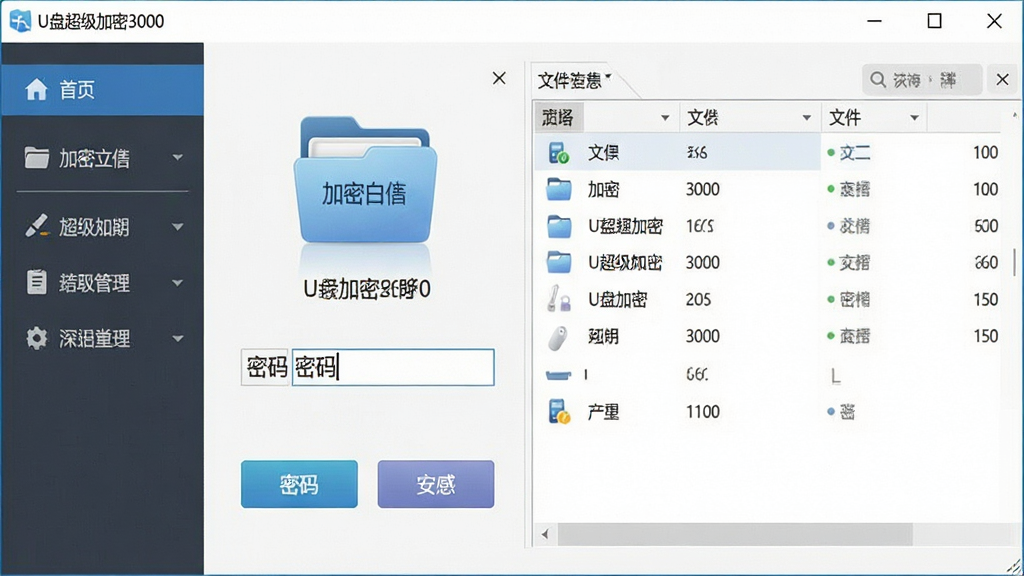Viewport: 1024px width, 576px height.
Task: Click the "1100" cell in the last row
Action: pos(703,411)
